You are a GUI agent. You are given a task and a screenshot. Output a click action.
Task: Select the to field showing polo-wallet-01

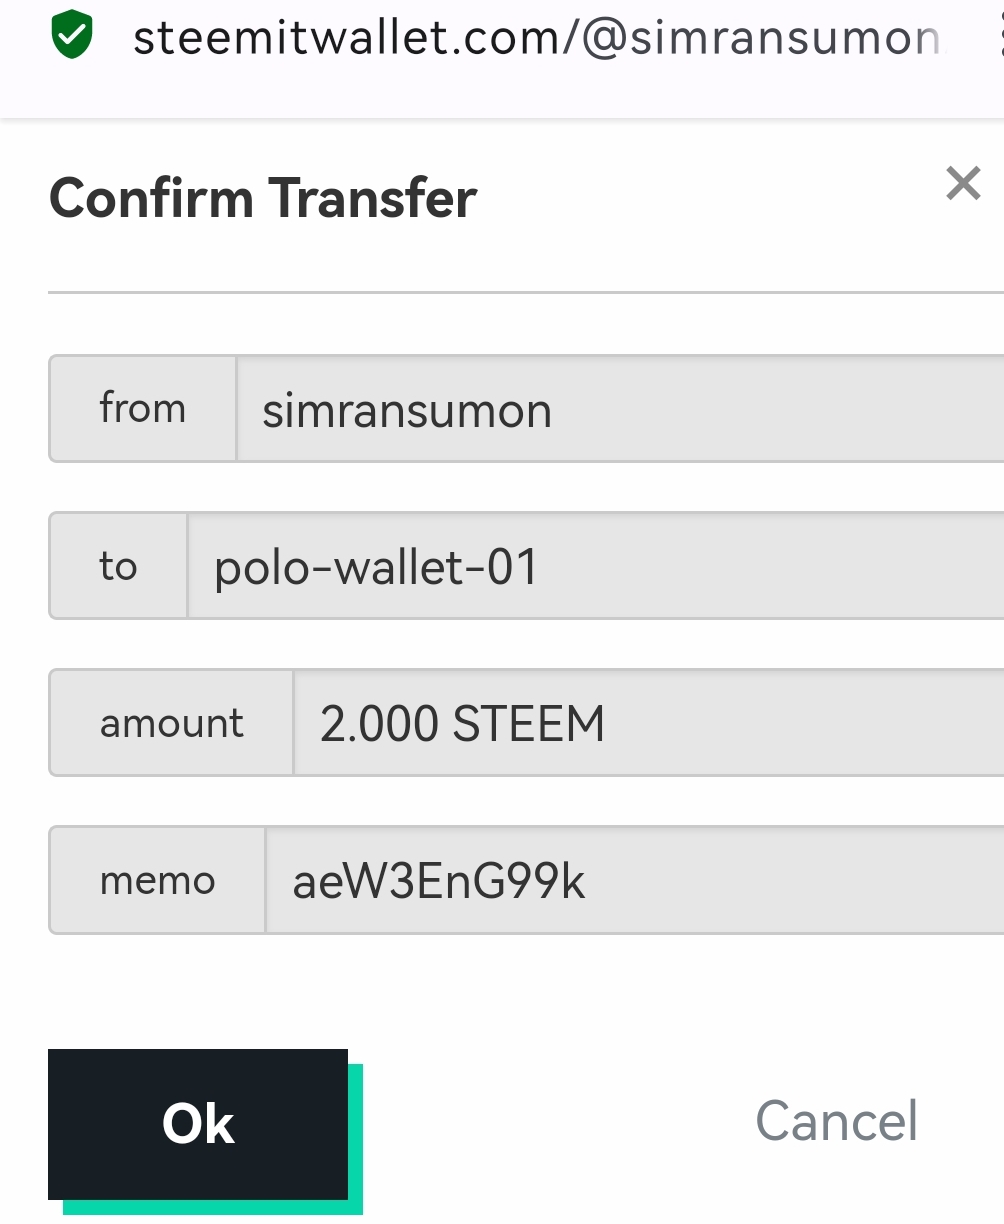pyautogui.click(x=596, y=566)
